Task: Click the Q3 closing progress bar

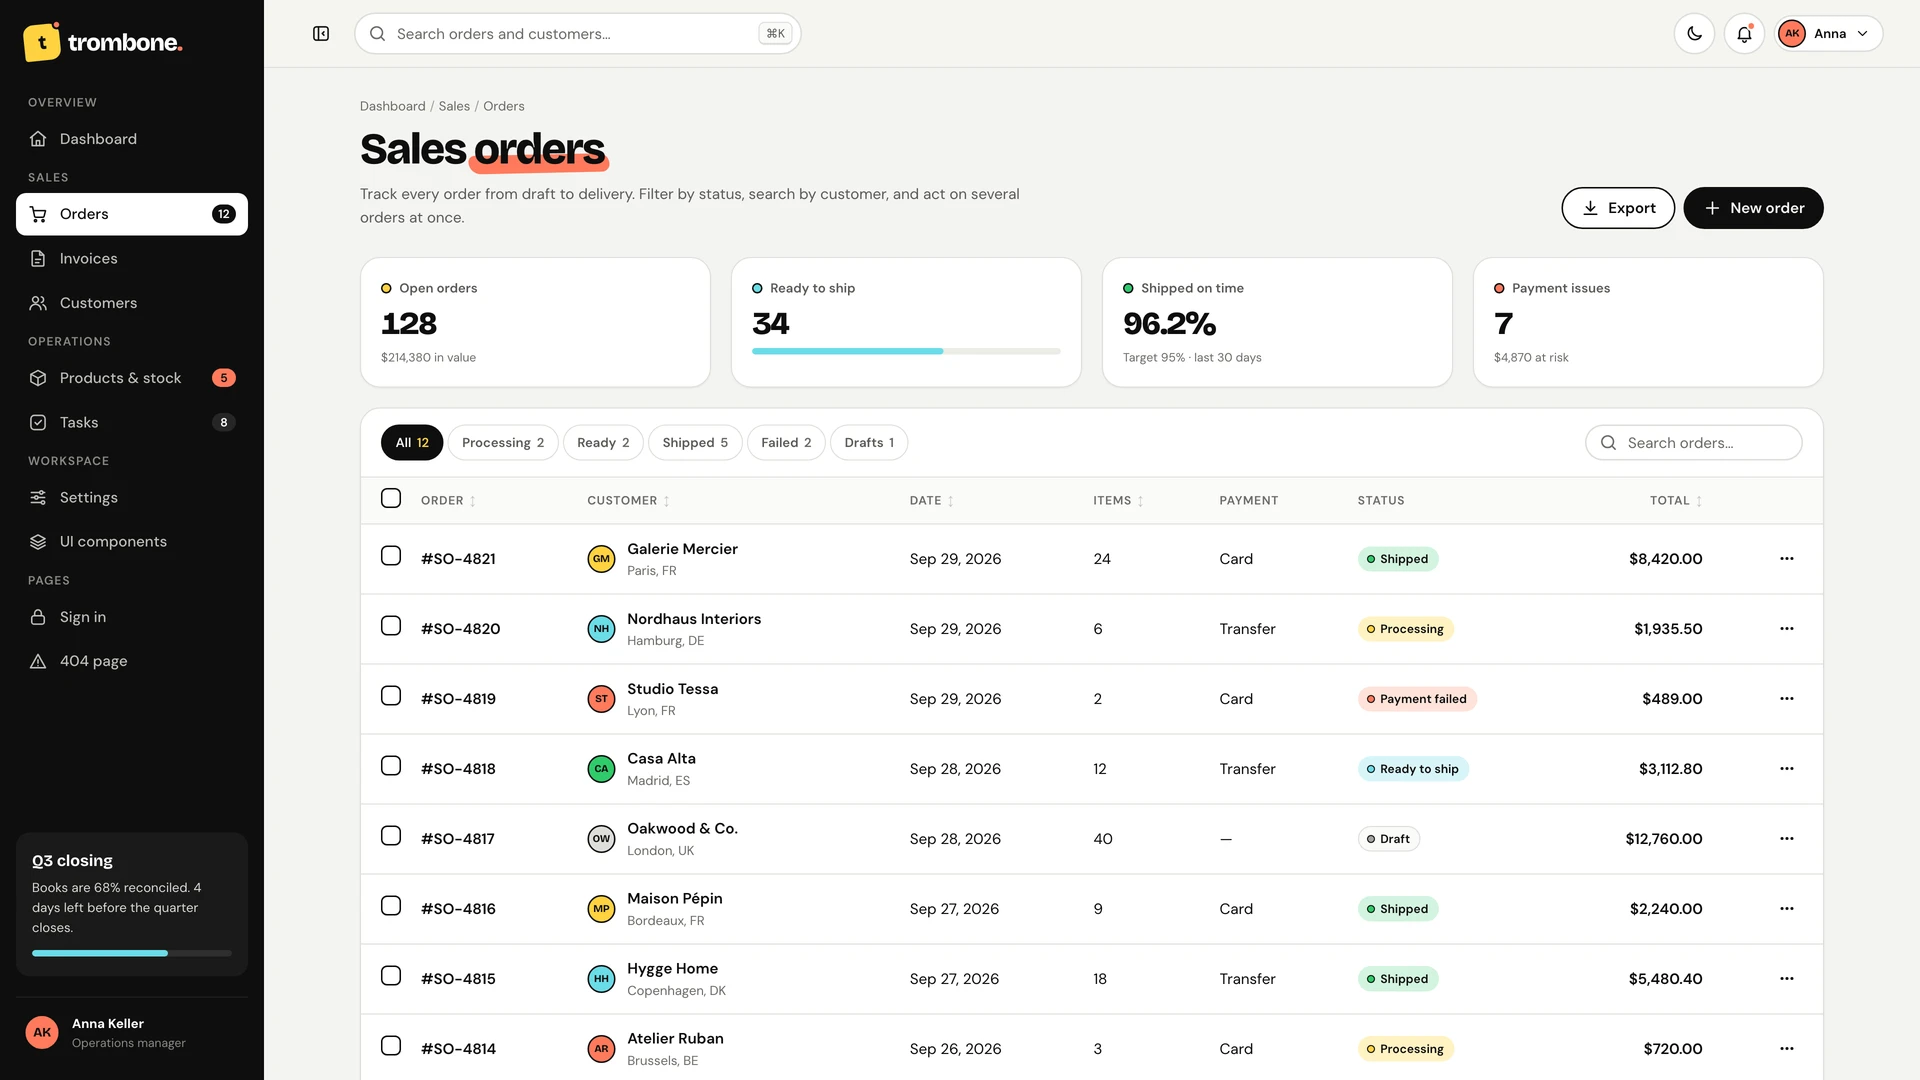Action: (x=132, y=953)
